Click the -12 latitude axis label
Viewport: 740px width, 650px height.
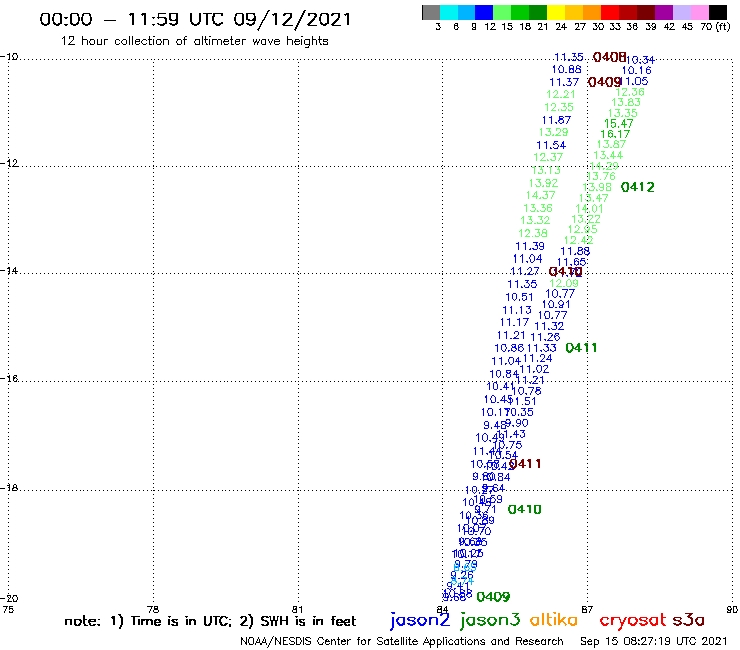(x=9, y=163)
